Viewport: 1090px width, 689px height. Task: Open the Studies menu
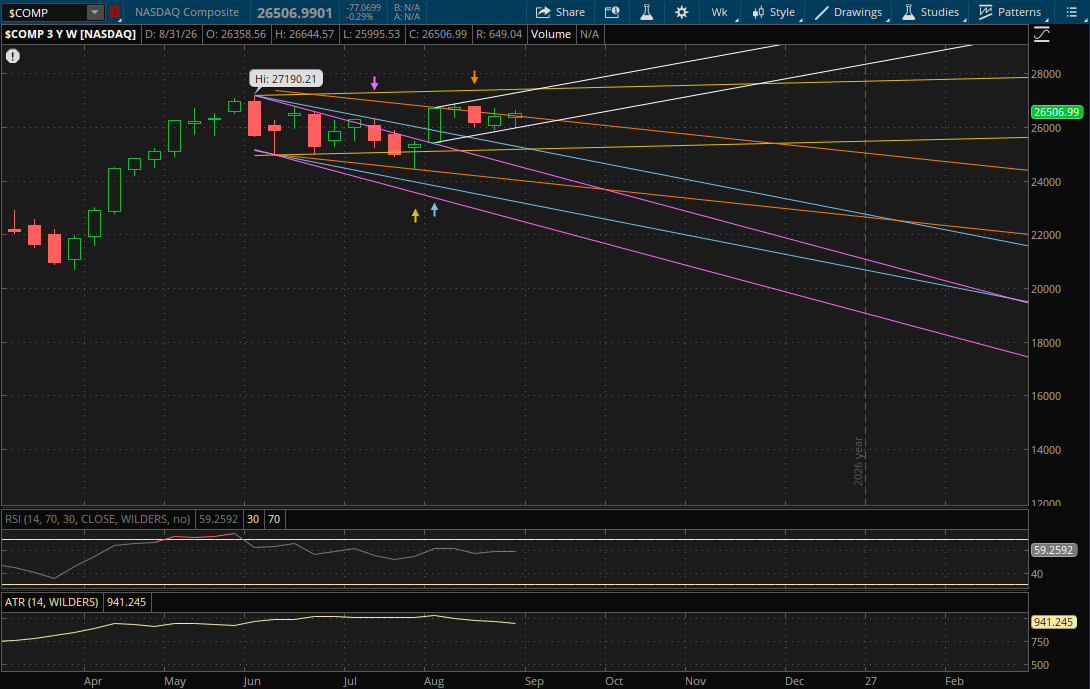coord(931,12)
